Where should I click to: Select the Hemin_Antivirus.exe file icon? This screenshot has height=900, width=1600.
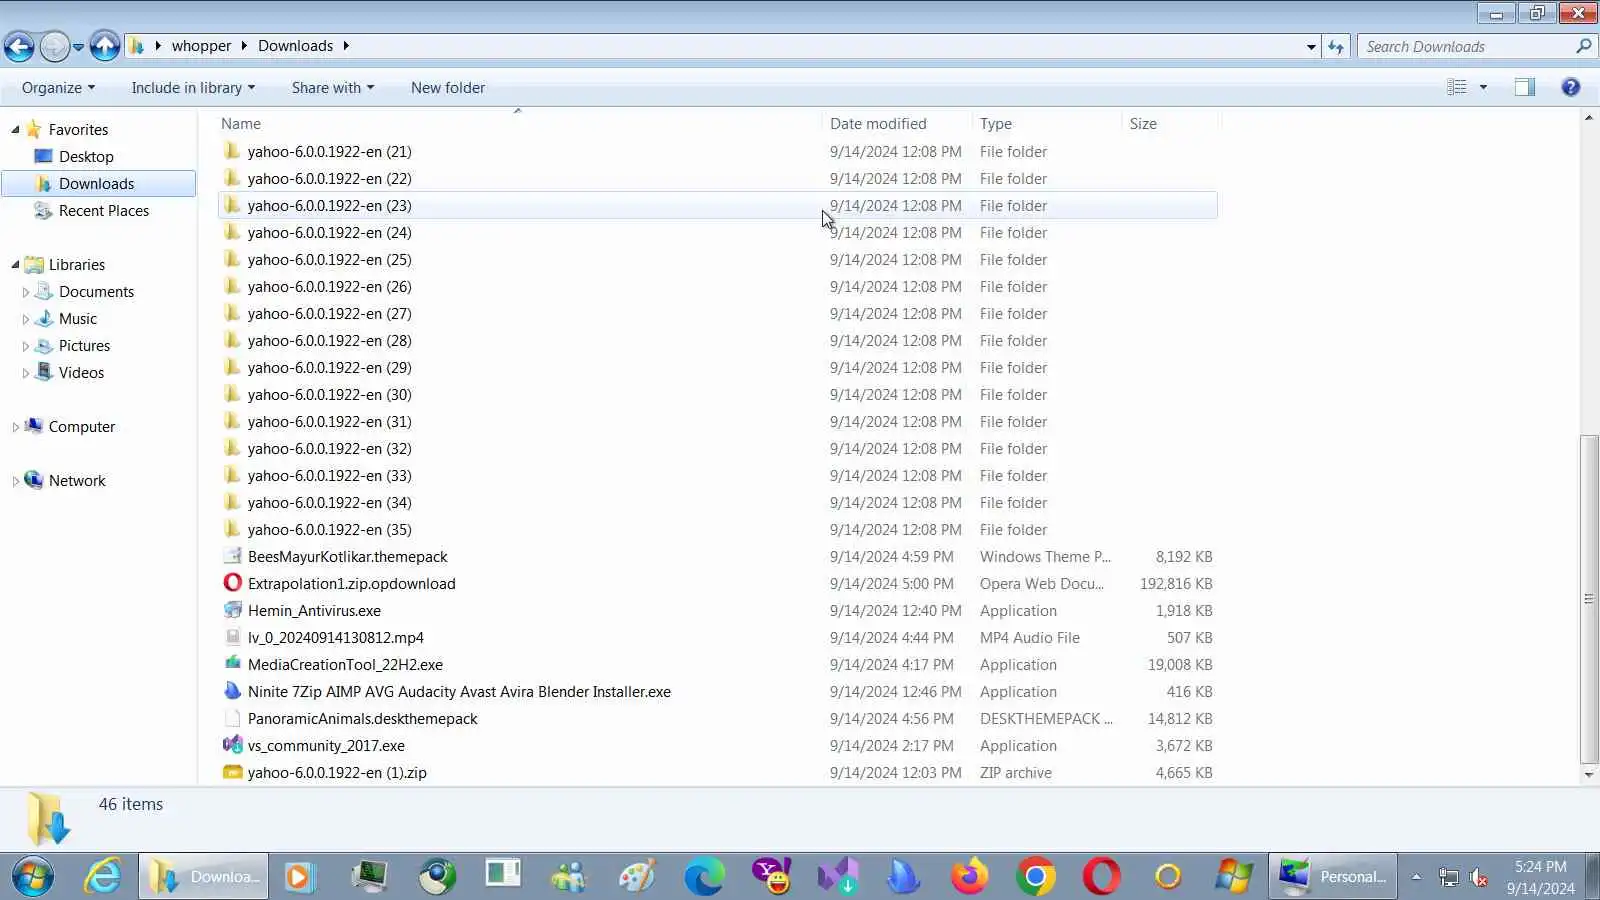tap(233, 610)
